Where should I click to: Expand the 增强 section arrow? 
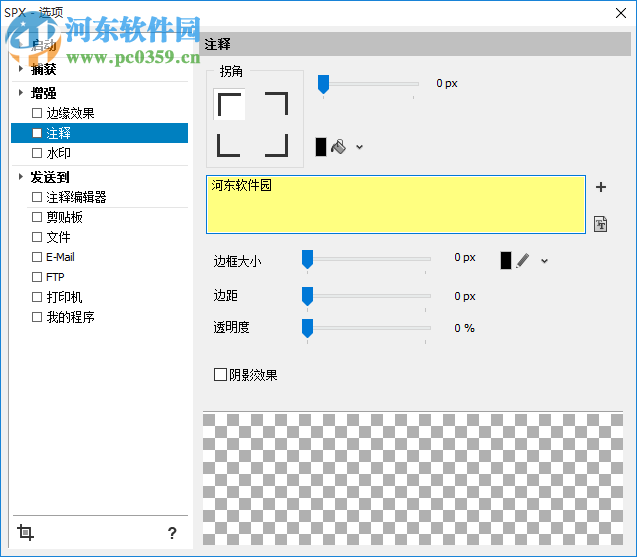tap(21, 93)
